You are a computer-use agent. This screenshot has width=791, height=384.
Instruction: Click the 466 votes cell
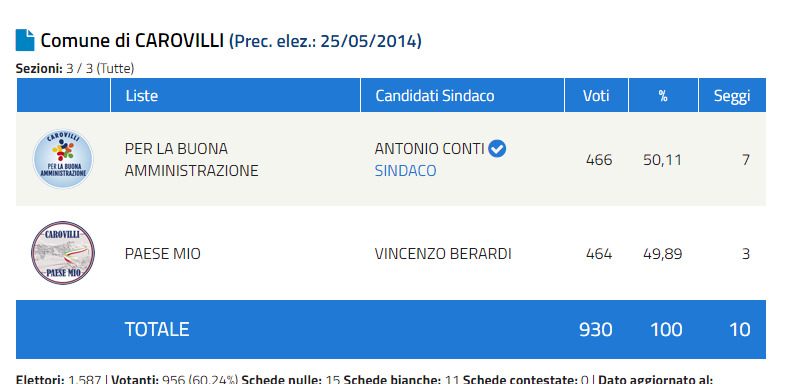[599, 160]
